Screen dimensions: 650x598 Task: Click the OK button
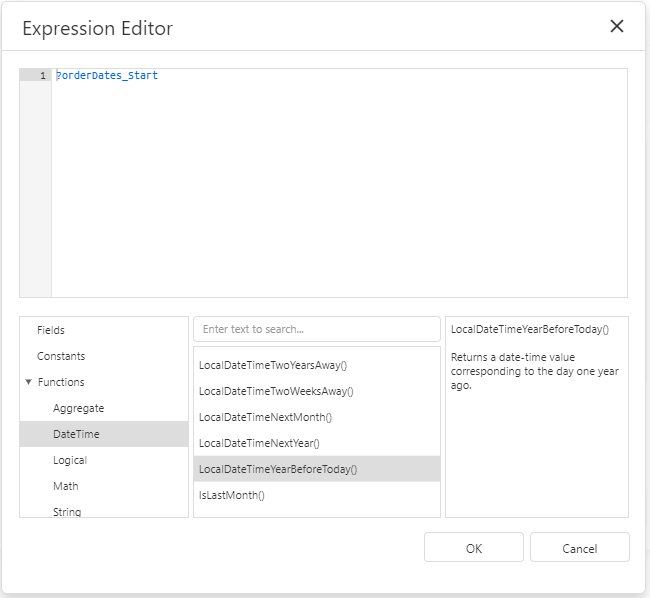(x=474, y=547)
